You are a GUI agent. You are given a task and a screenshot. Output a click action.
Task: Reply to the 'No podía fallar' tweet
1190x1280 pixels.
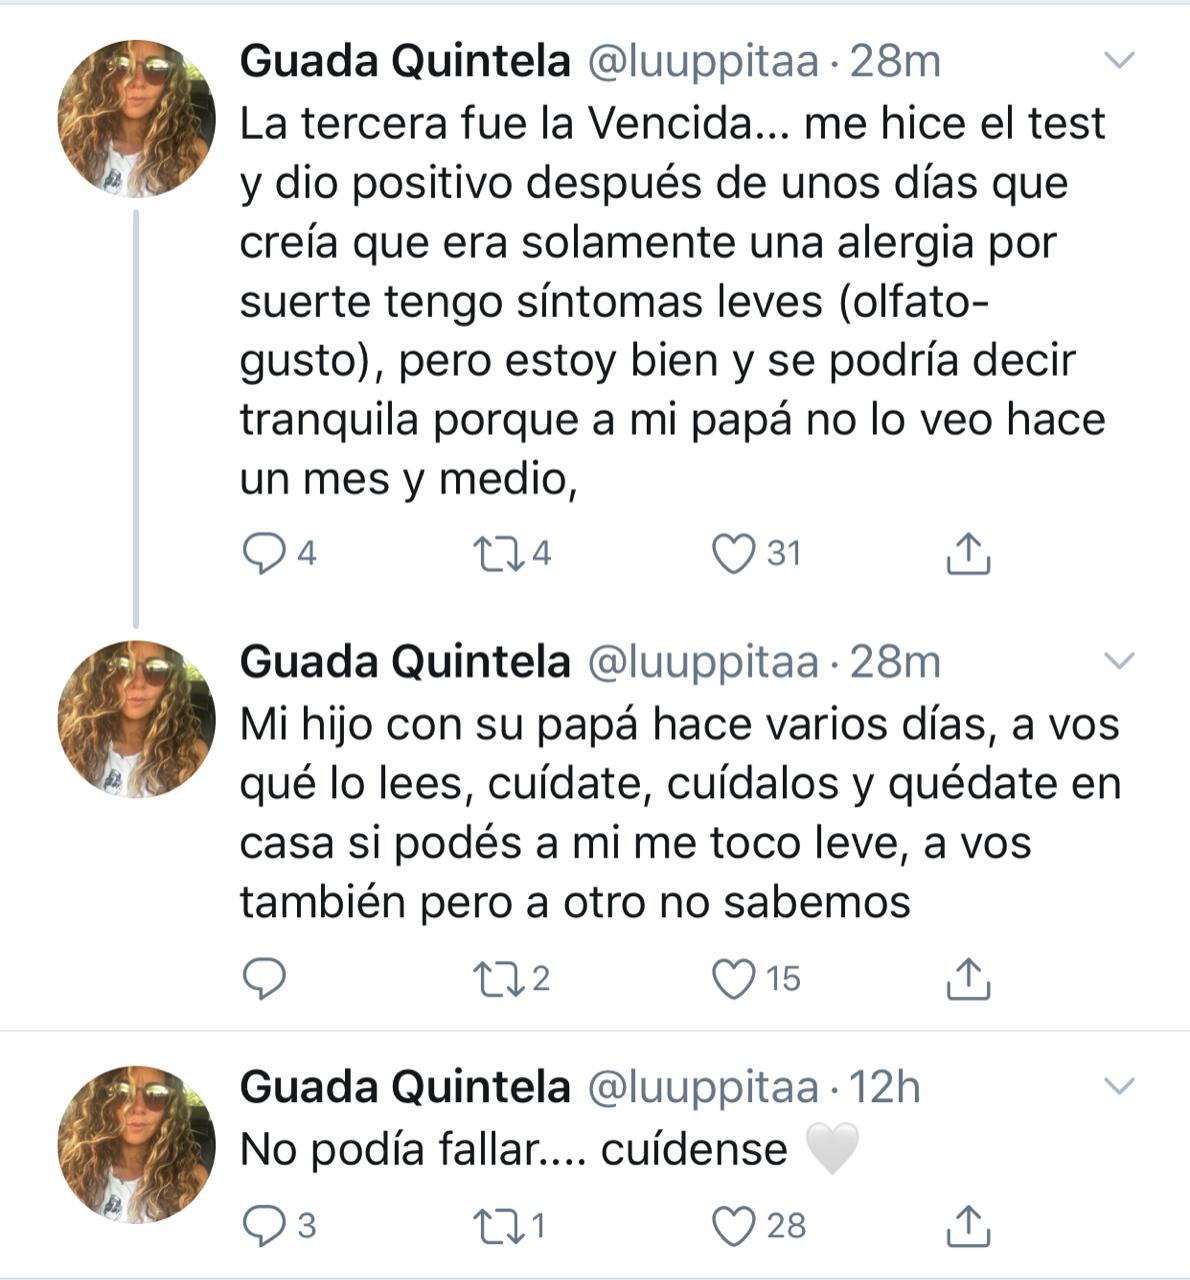(x=264, y=1226)
